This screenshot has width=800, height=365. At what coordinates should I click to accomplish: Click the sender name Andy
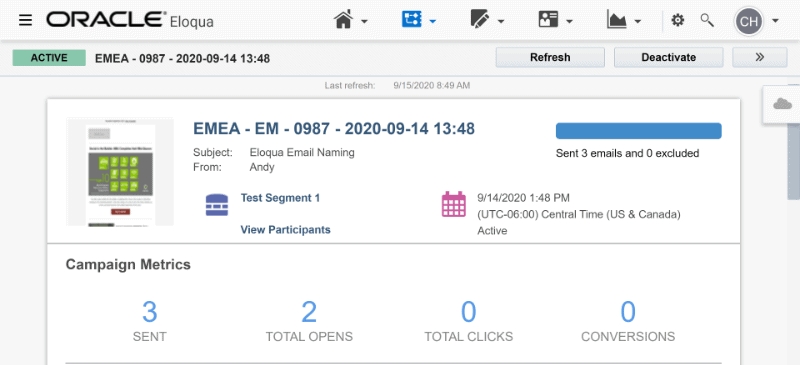pos(262,167)
